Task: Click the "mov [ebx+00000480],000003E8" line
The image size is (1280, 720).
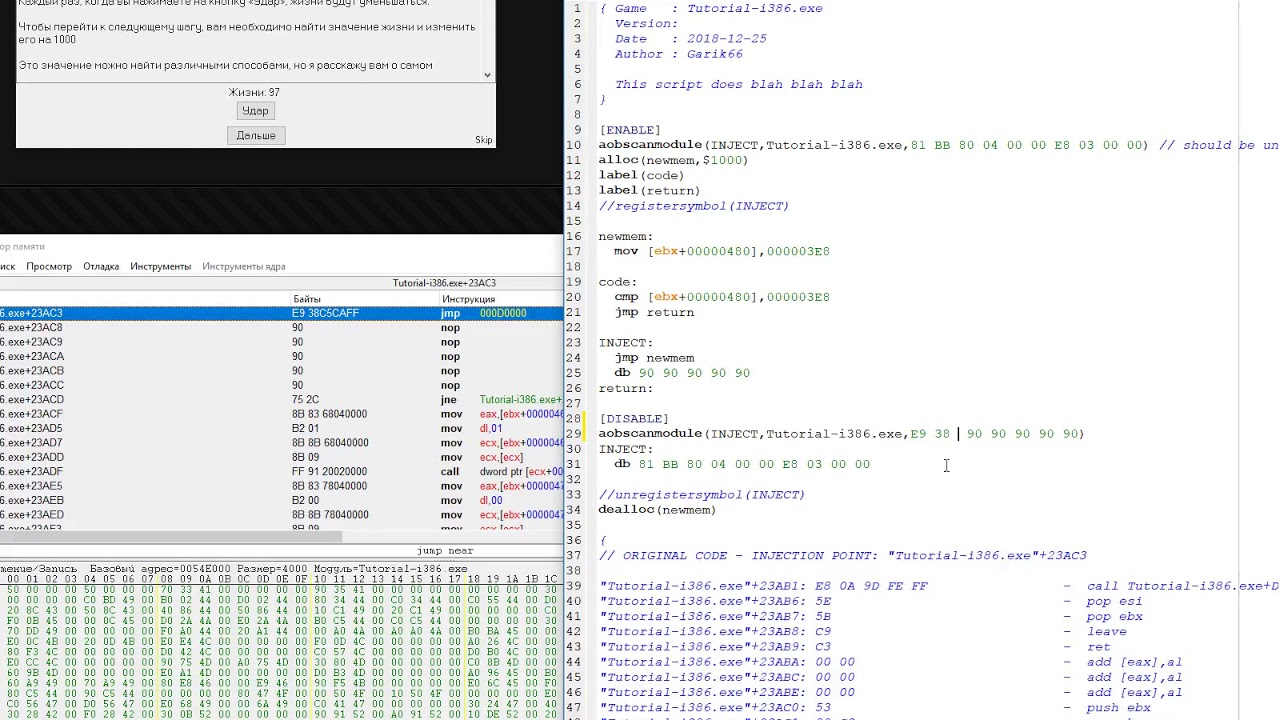Action: click(722, 251)
